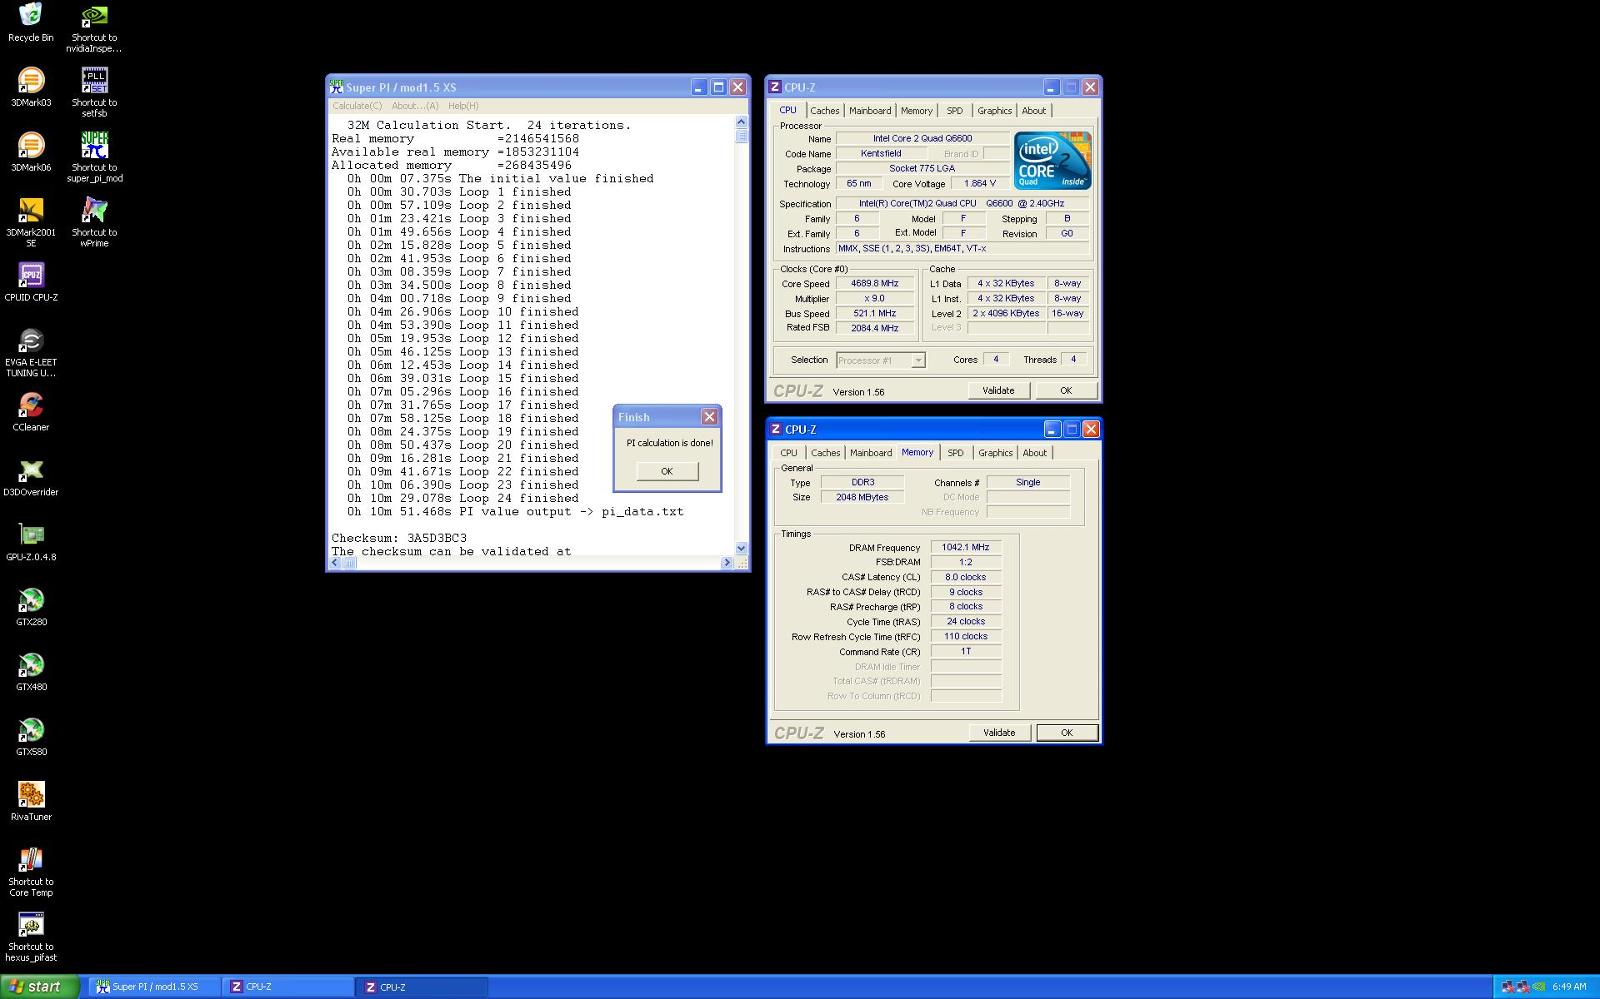Select the Super PI taskbar button

tap(154, 987)
